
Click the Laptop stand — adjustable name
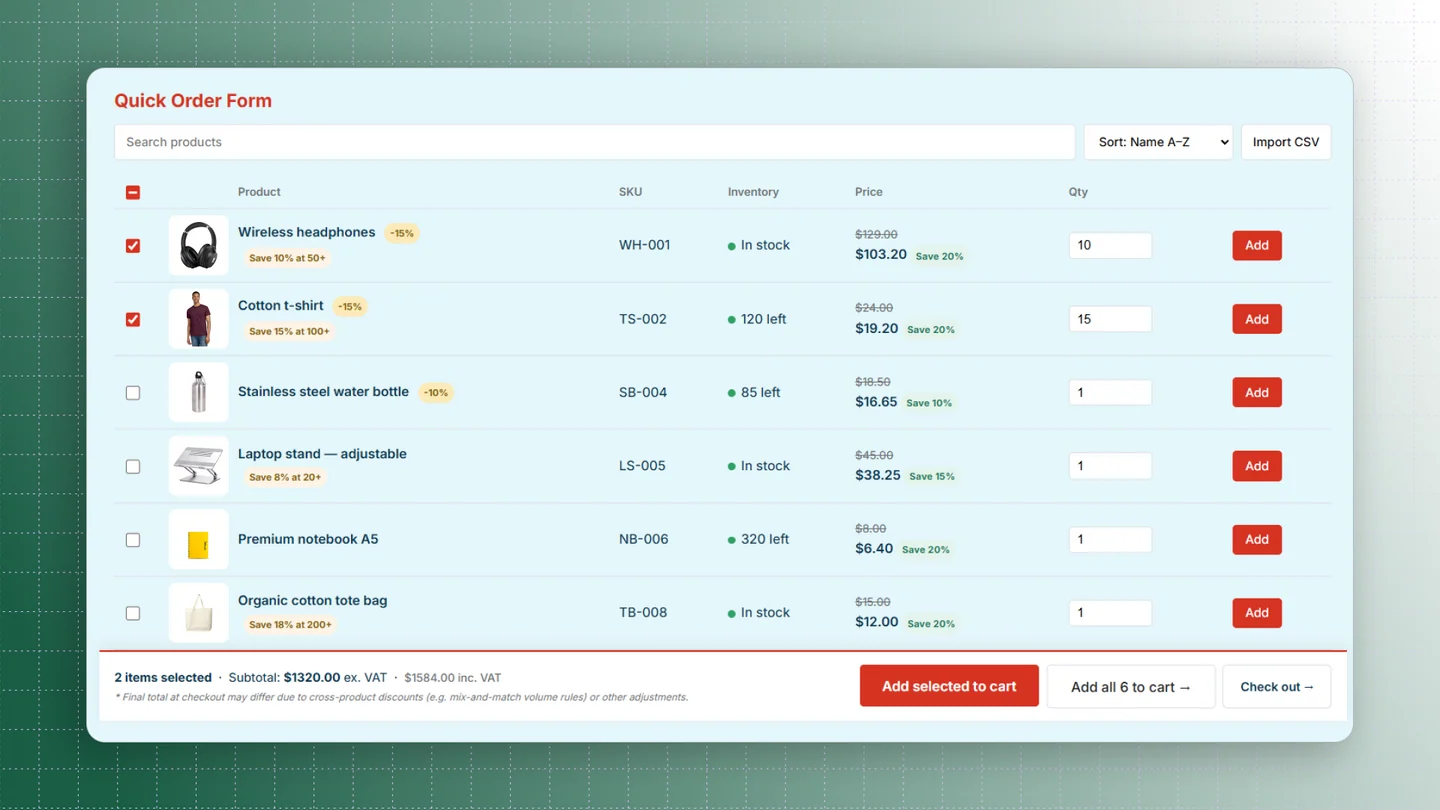(x=322, y=454)
